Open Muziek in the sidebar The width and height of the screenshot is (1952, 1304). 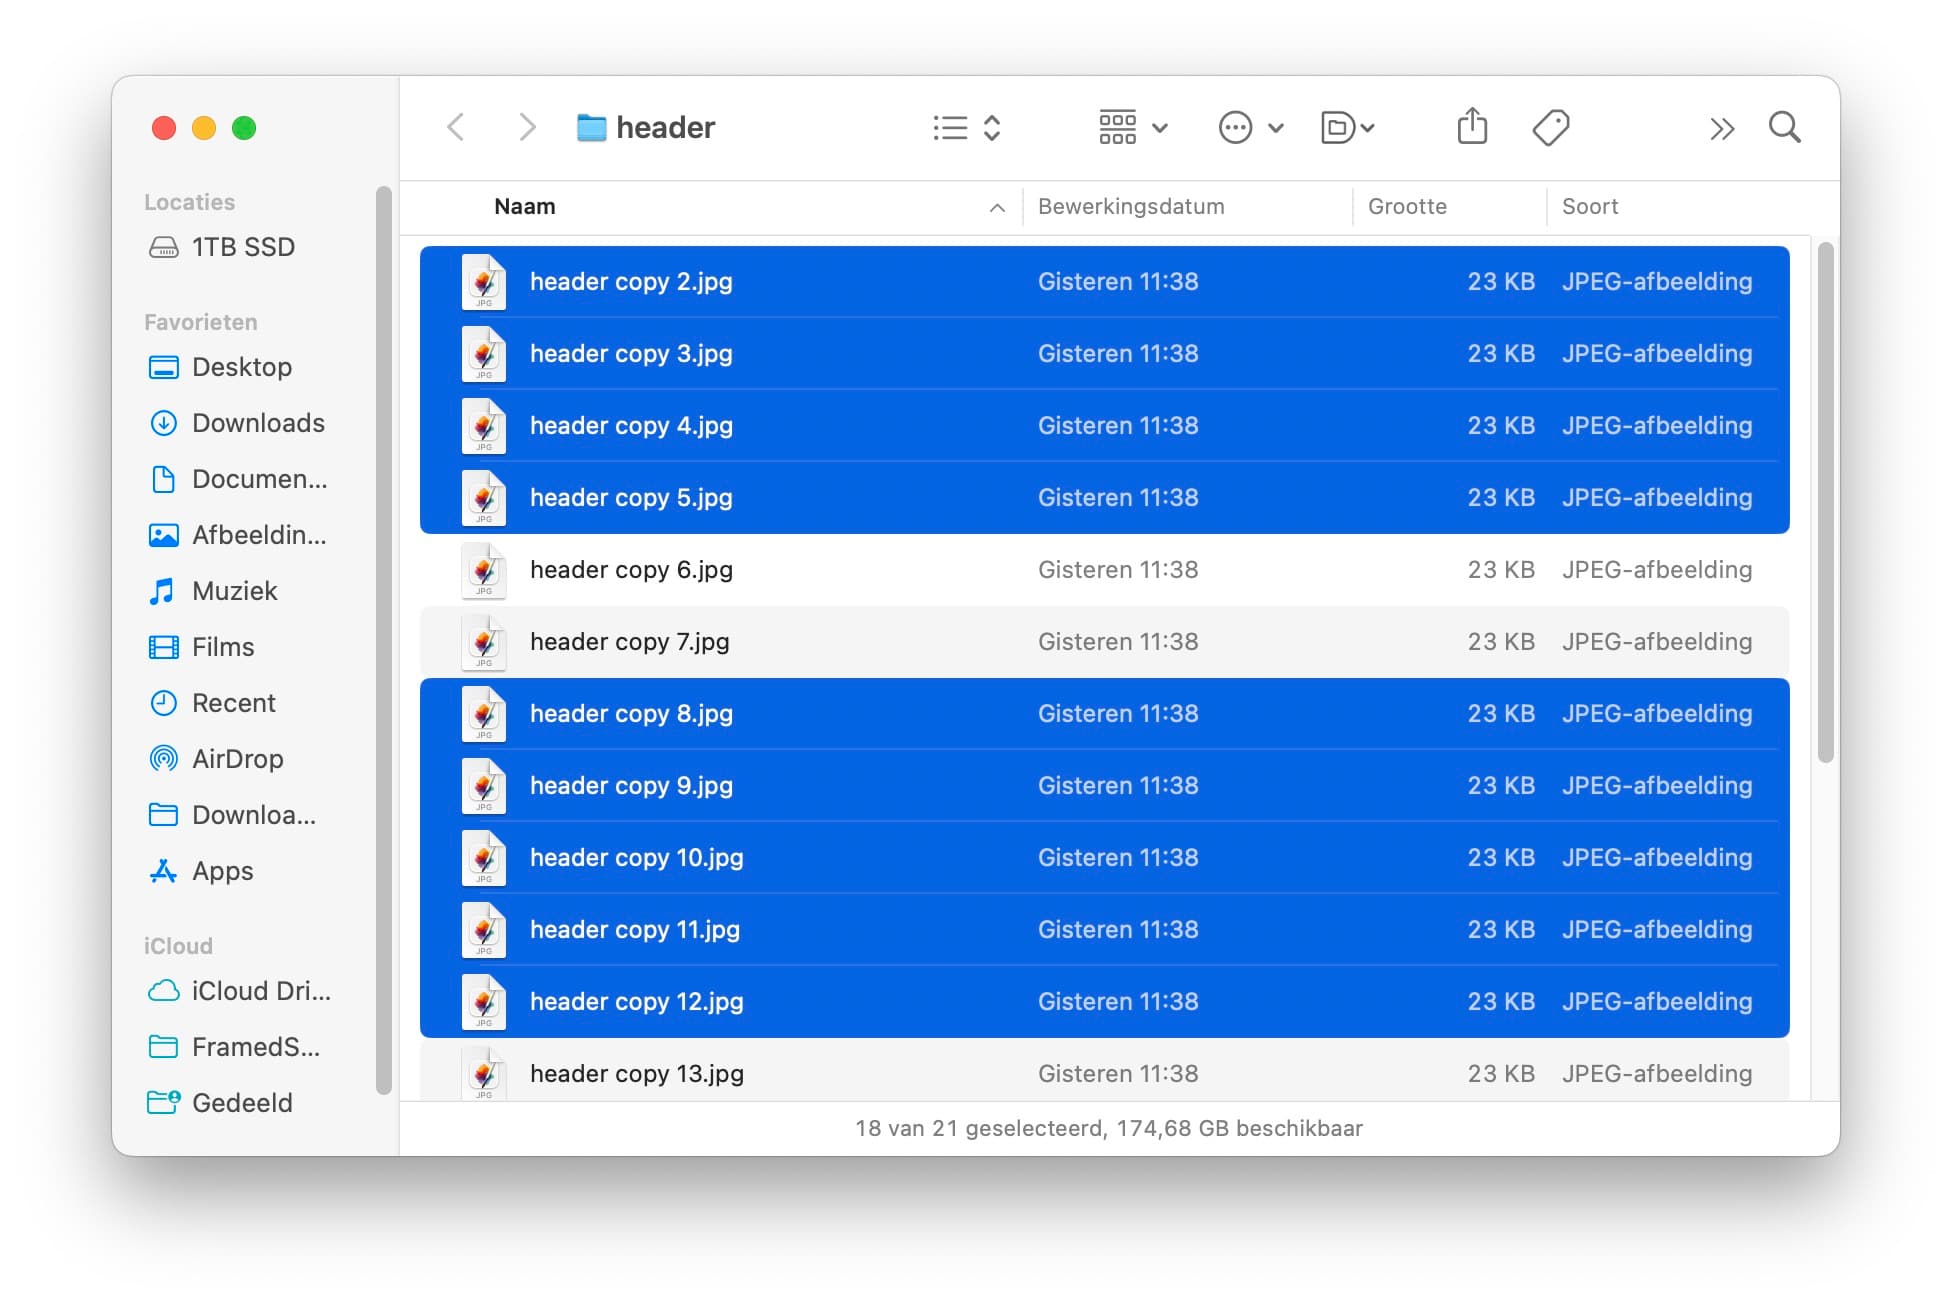point(234,591)
